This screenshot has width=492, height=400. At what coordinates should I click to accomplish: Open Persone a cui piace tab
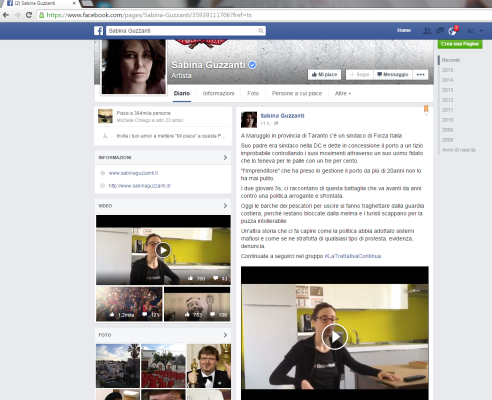[x=297, y=93]
